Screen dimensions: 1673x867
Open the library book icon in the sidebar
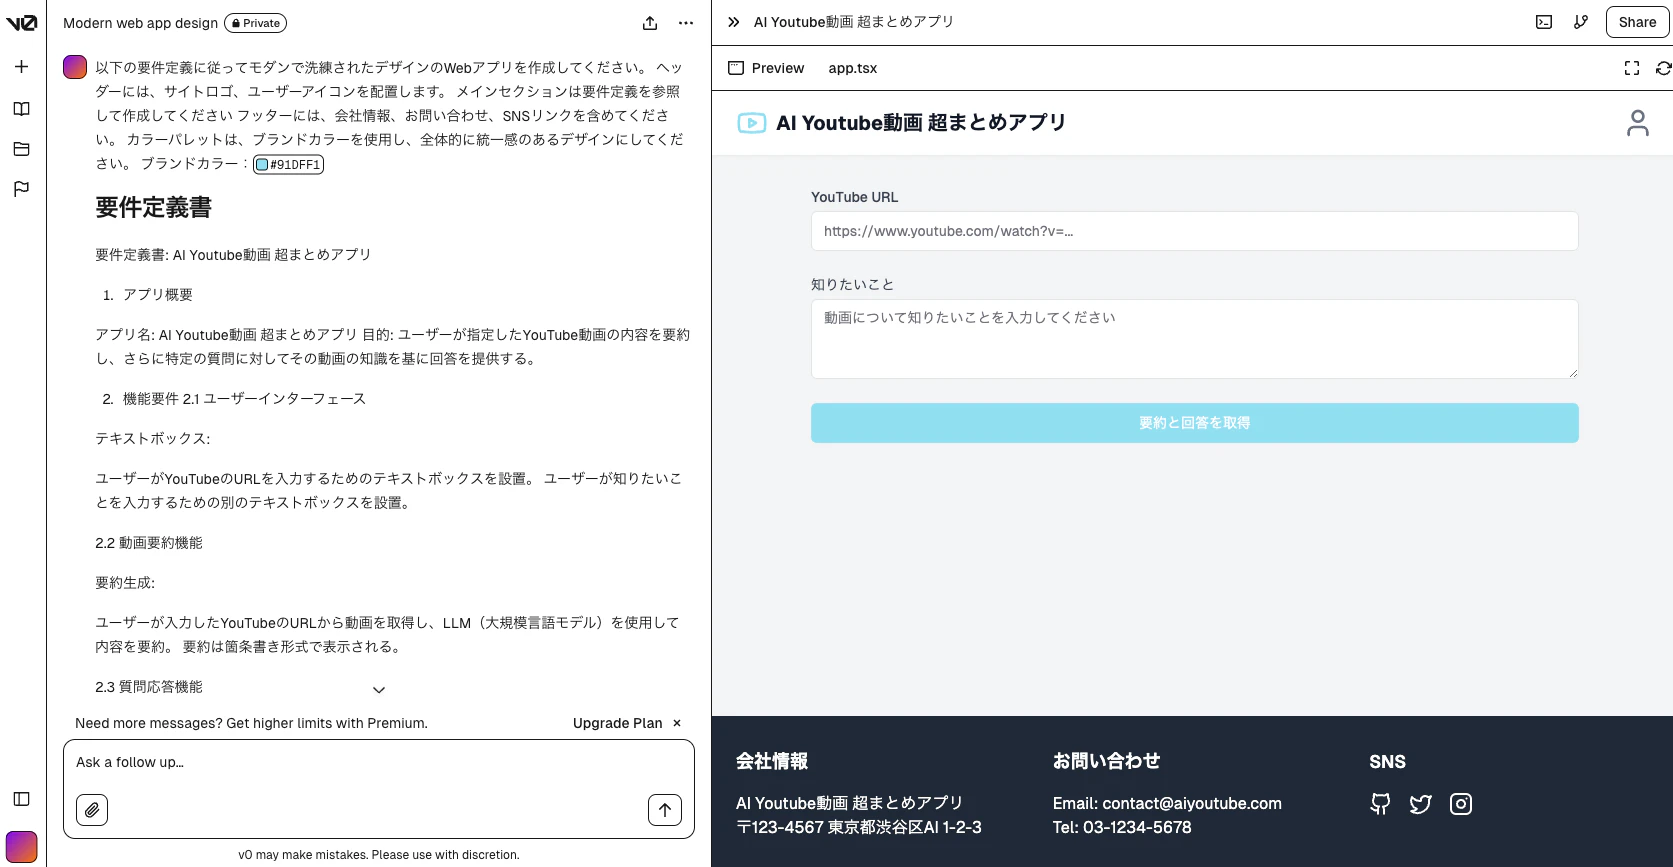point(21,109)
